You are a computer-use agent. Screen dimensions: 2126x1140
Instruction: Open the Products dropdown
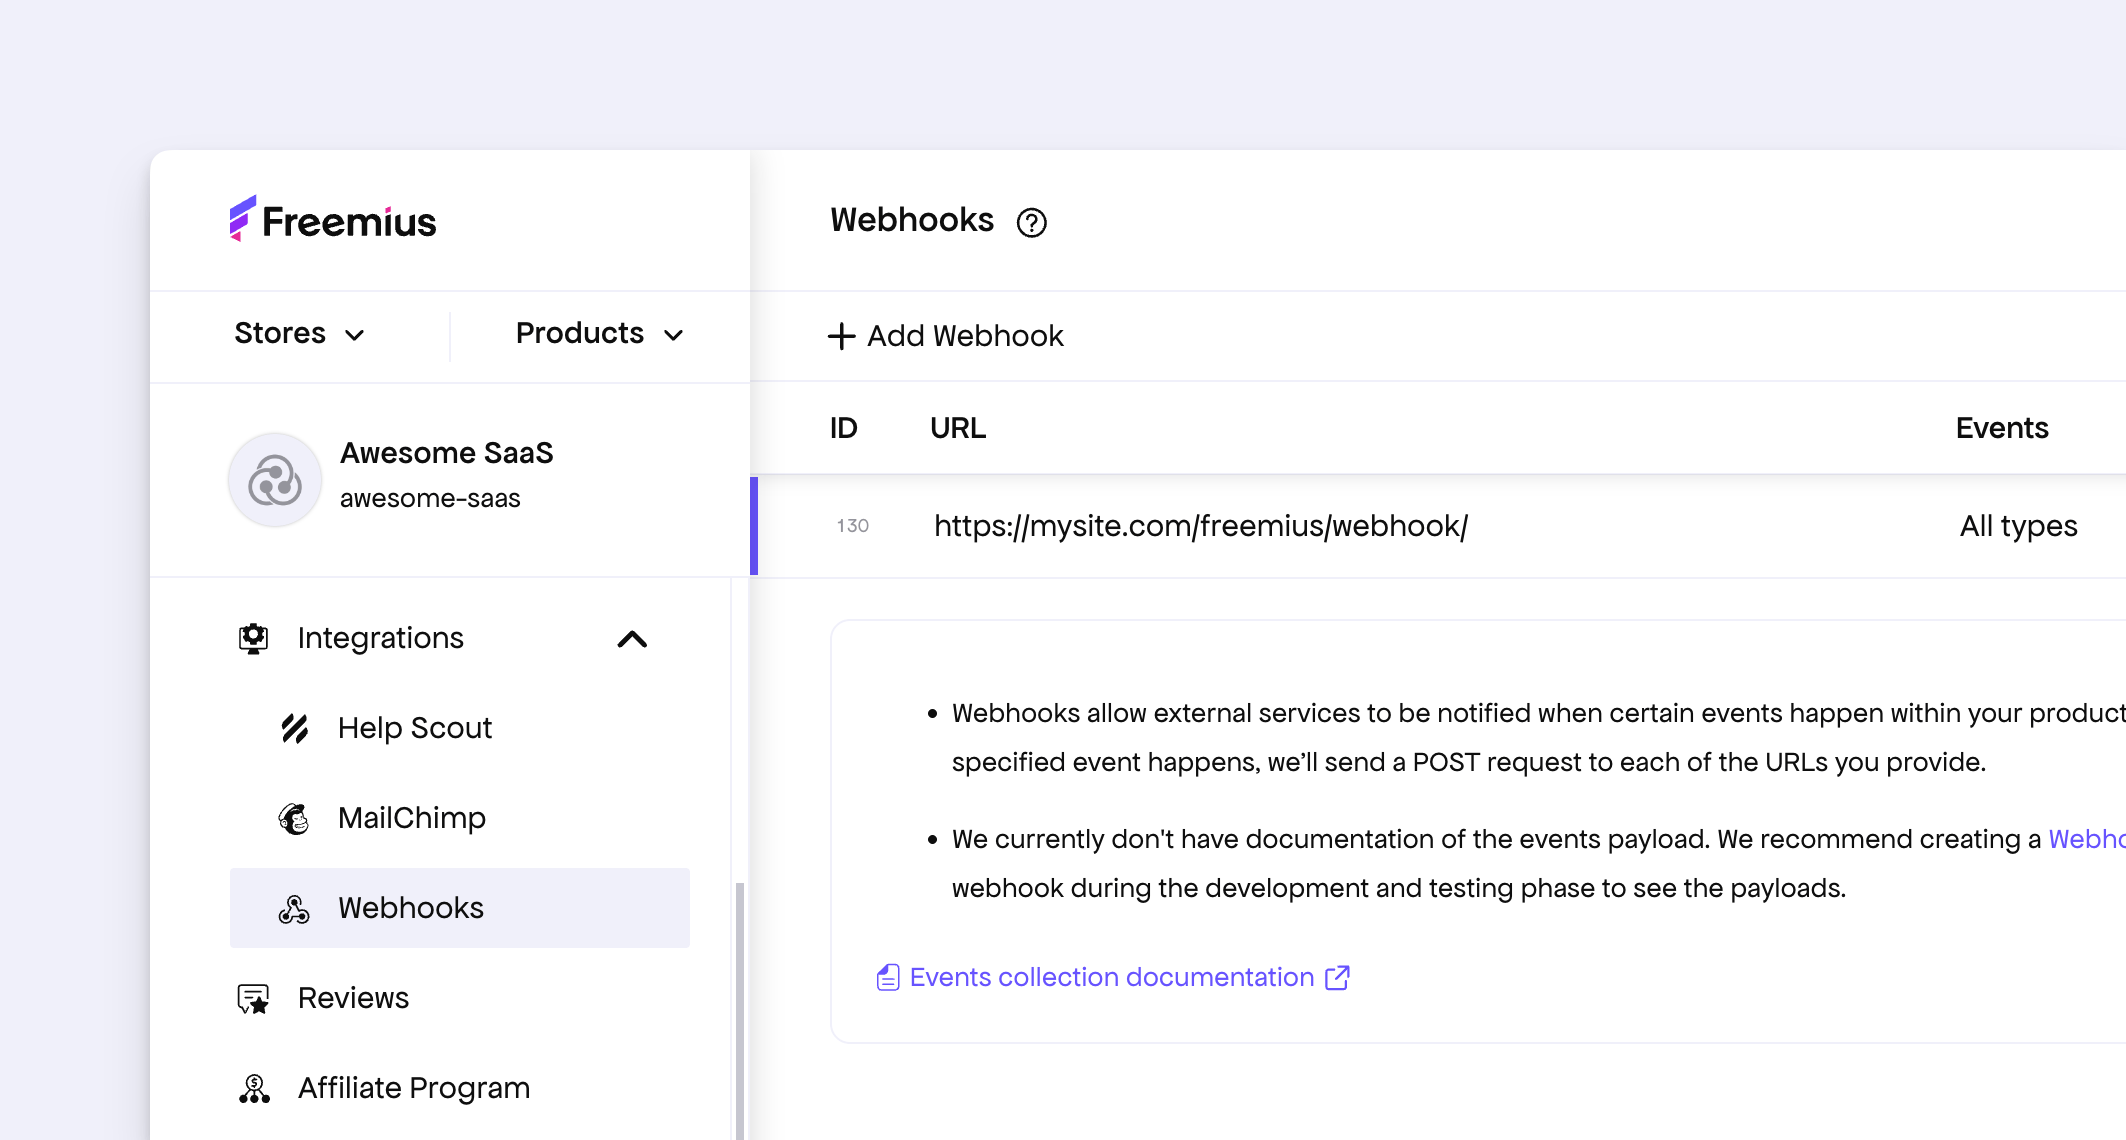coord(599,334)
